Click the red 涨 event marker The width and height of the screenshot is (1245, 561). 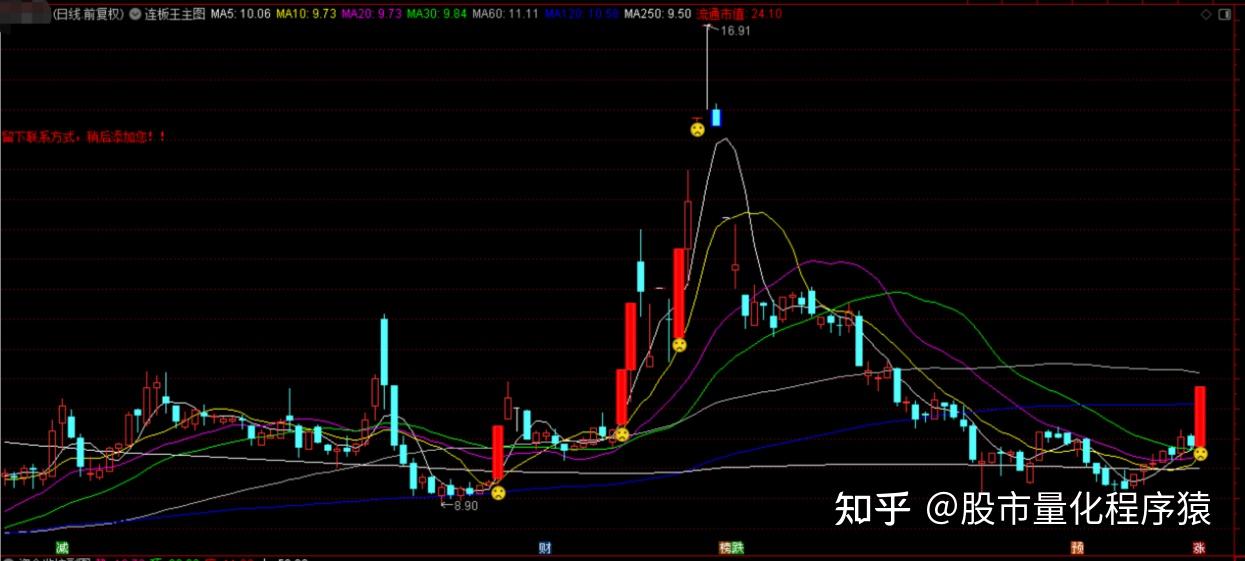(1198, 547)
